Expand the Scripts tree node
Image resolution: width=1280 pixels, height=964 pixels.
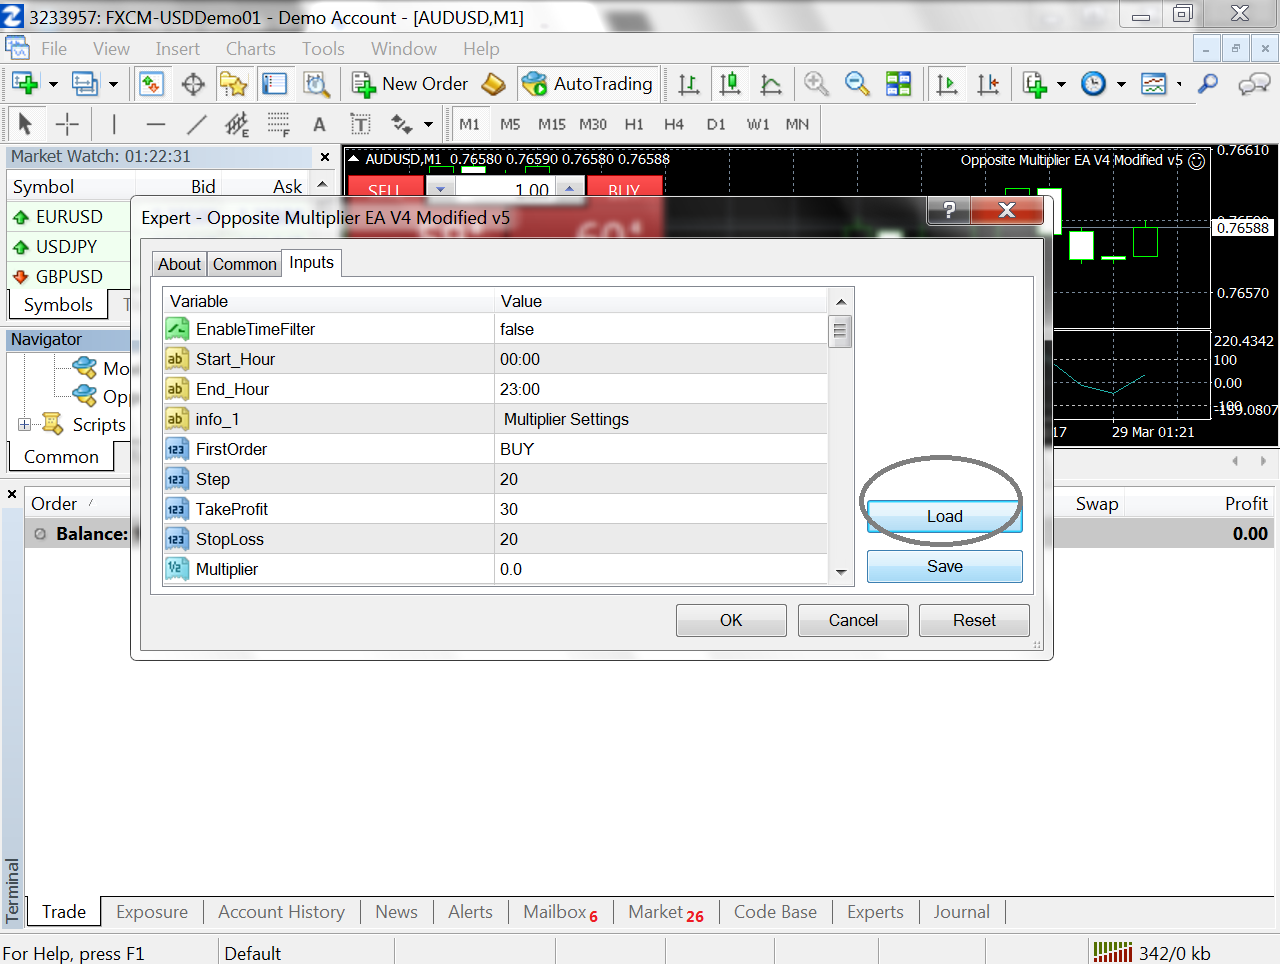click(x=24, y=425)
